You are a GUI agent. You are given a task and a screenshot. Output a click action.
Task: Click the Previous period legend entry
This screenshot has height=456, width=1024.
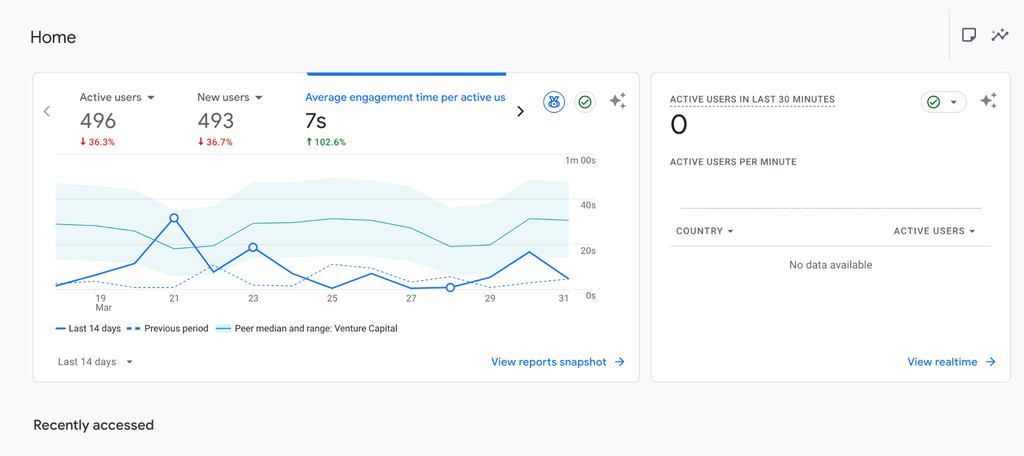(x=167, y=329)
